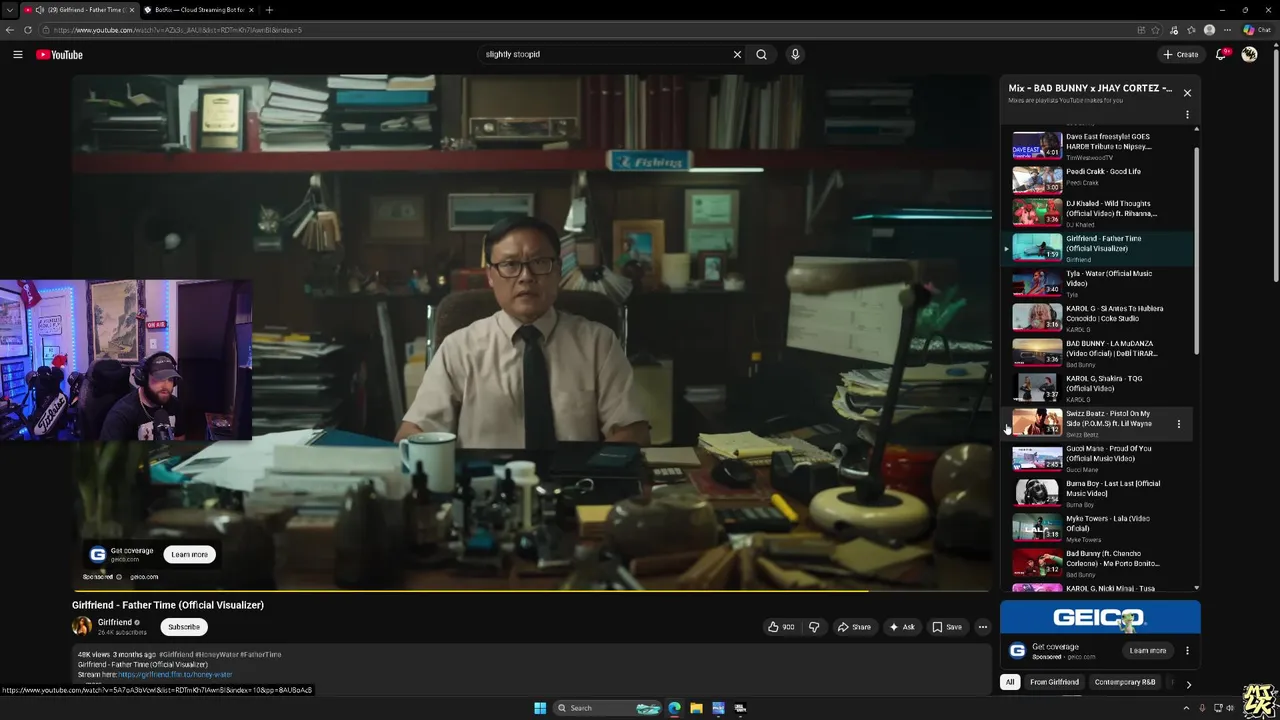
Task: Open more actions ellipsis under video
Action: coord(982,627)
